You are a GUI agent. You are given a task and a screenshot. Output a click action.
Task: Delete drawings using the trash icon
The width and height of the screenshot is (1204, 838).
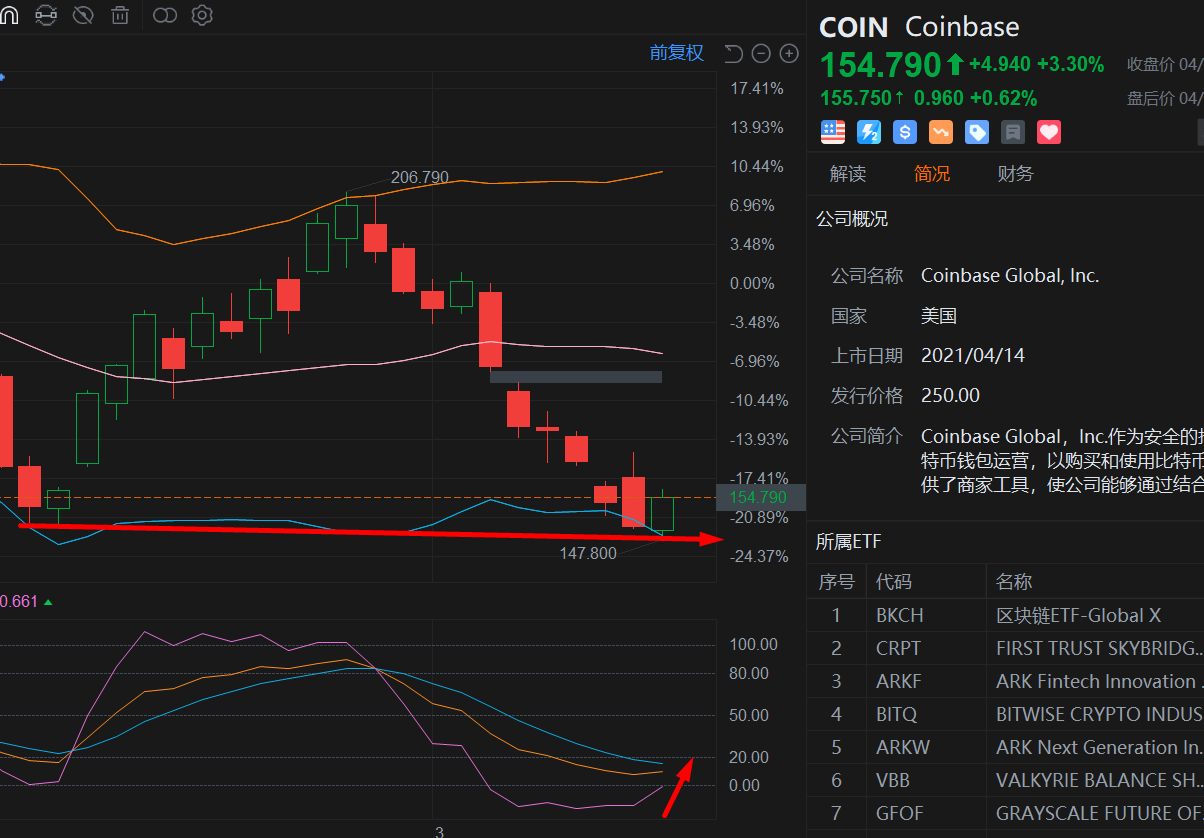click(x=120, y=15)
